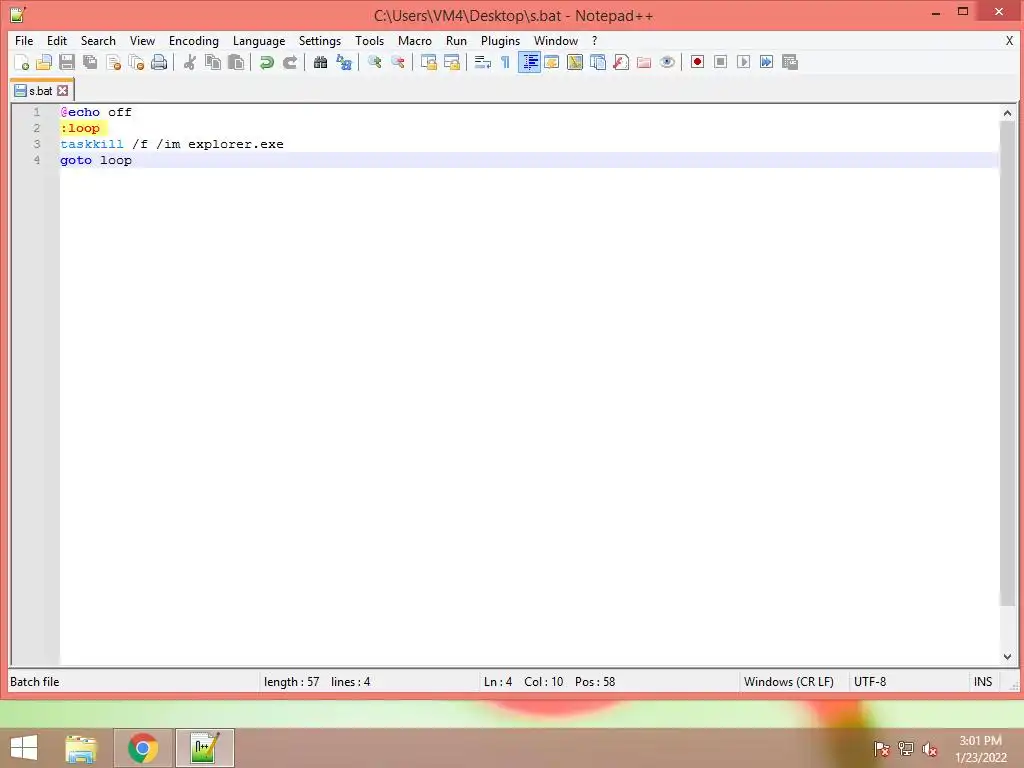Image resolution: width=1024 pixels, height=768 pixels.
Task: Click the 'taskkill /f /im explorer.exe' line
Action: coord(172,144)
